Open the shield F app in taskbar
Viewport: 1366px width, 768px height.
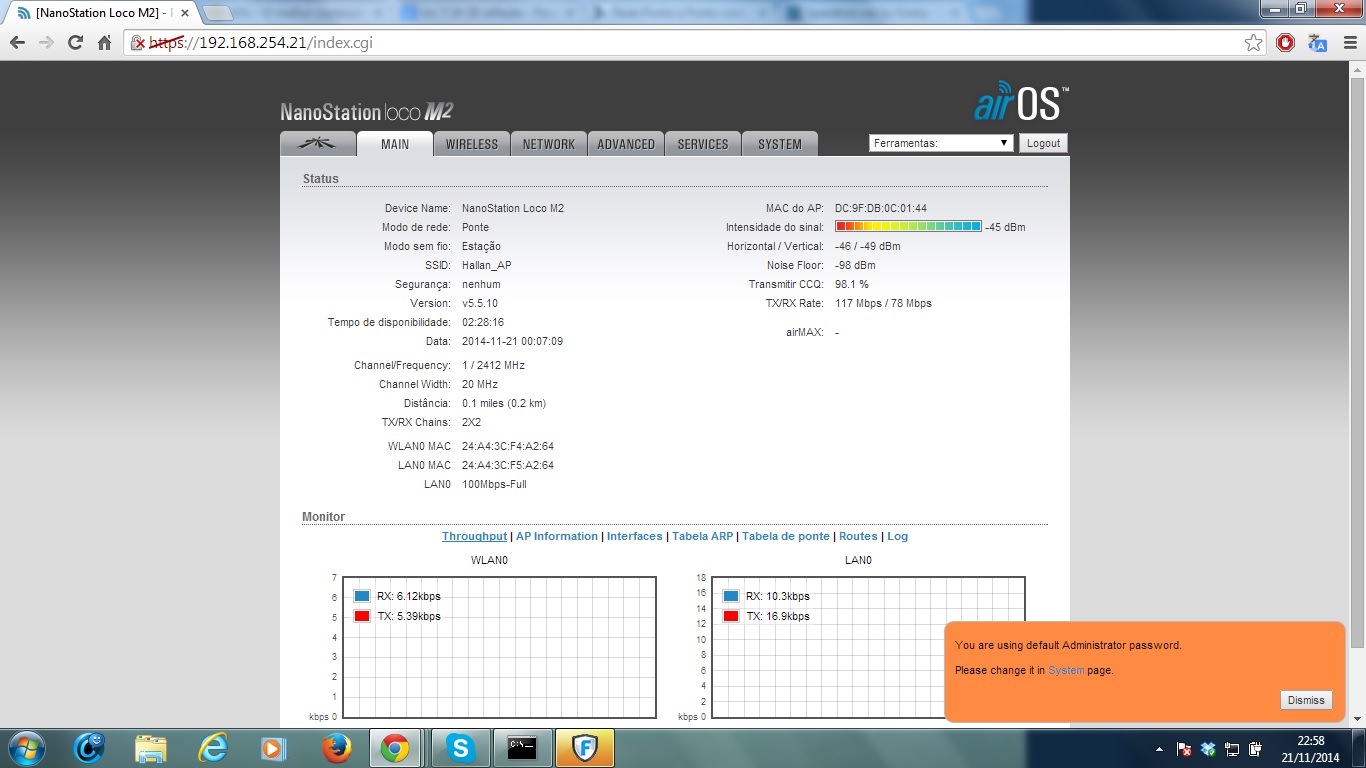point(584,748)
